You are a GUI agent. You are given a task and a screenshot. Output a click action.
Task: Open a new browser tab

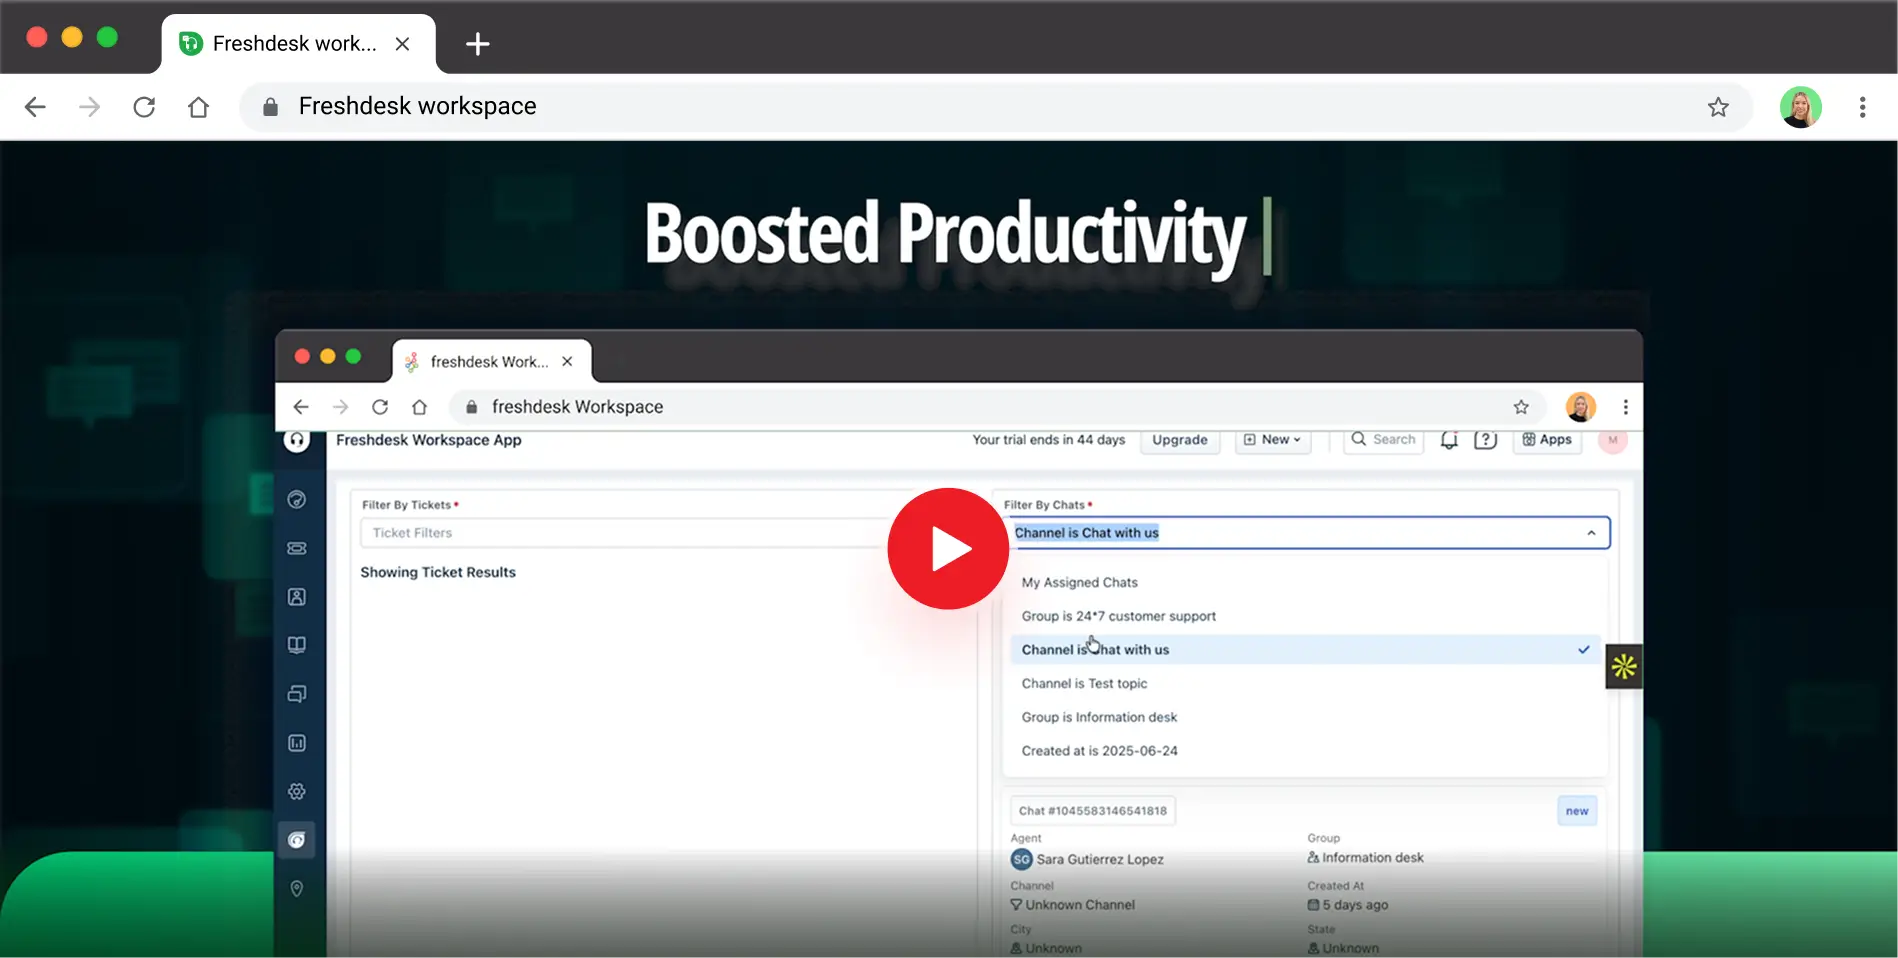coord(477,44)
